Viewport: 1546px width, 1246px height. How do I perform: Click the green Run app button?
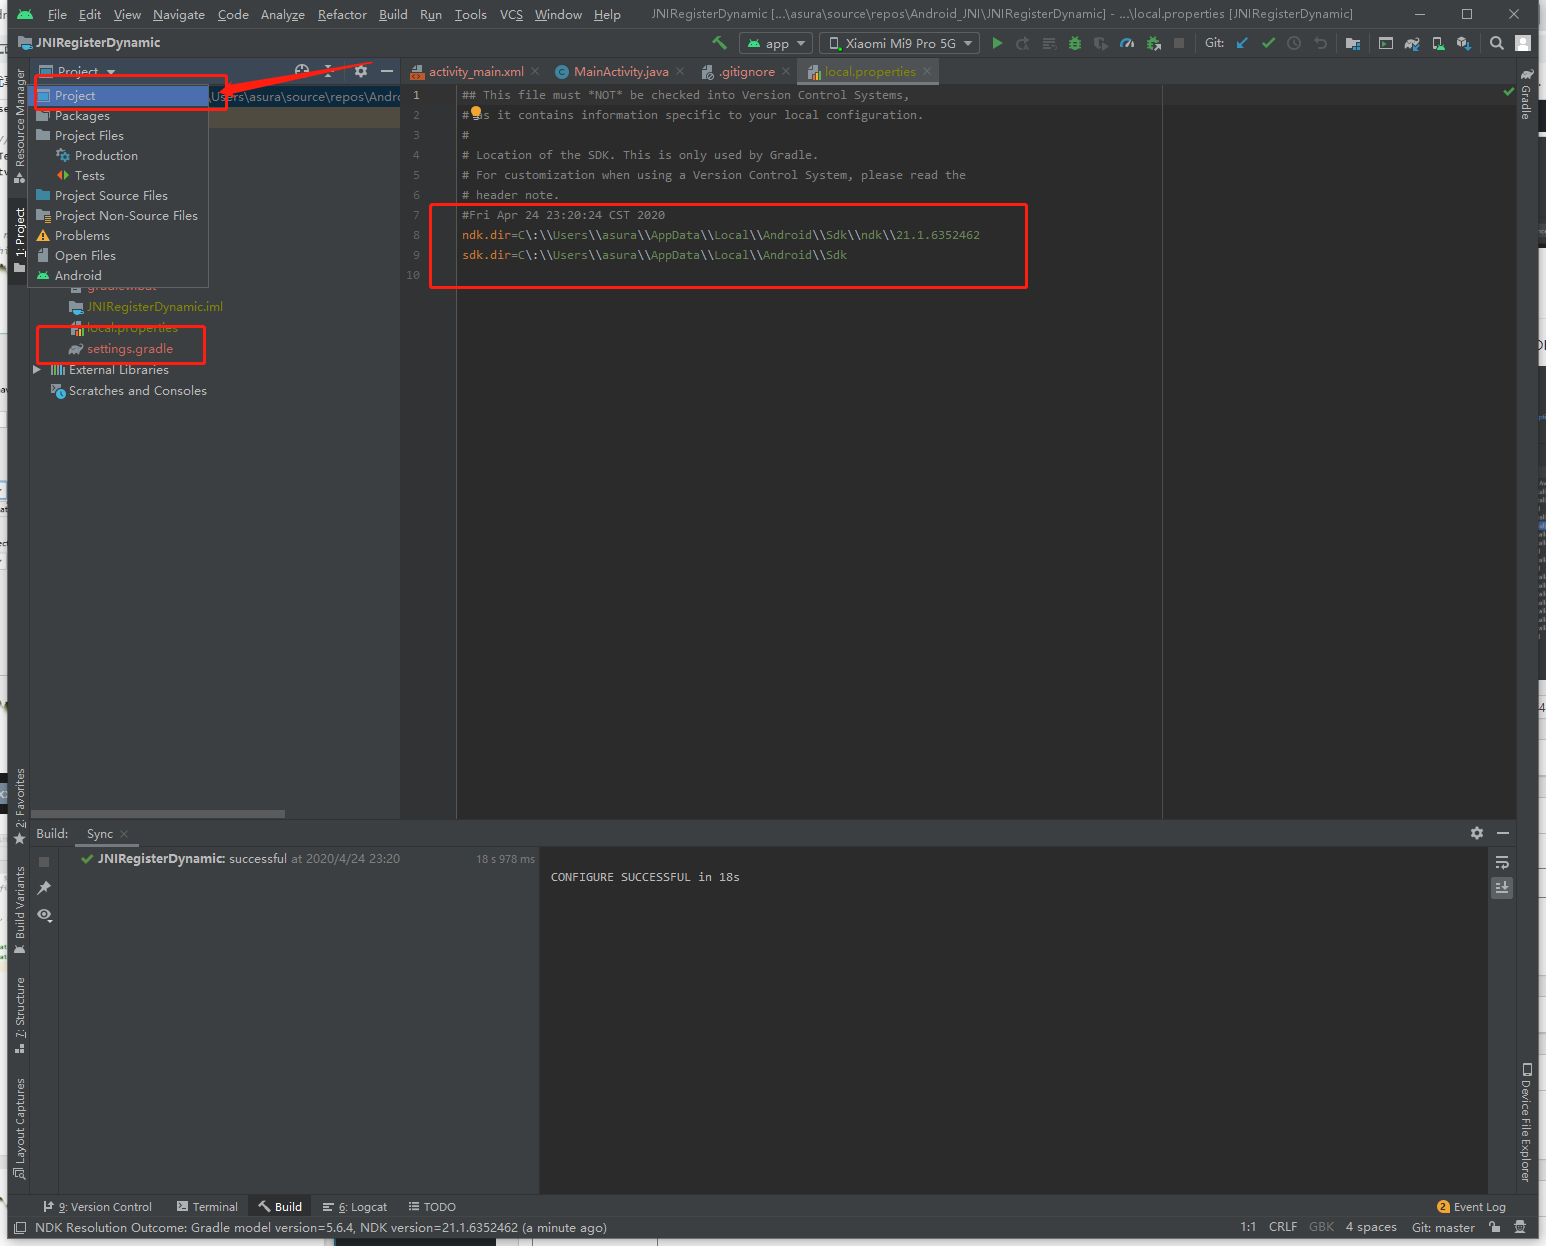point(997,43)
